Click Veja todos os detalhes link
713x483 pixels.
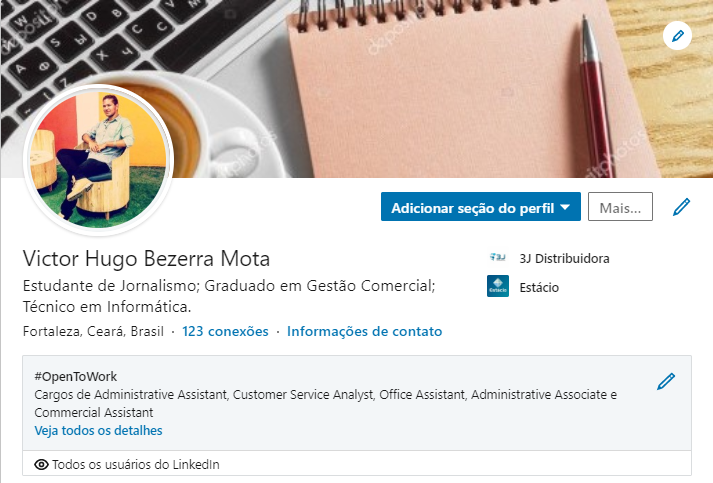coord(98,431)
